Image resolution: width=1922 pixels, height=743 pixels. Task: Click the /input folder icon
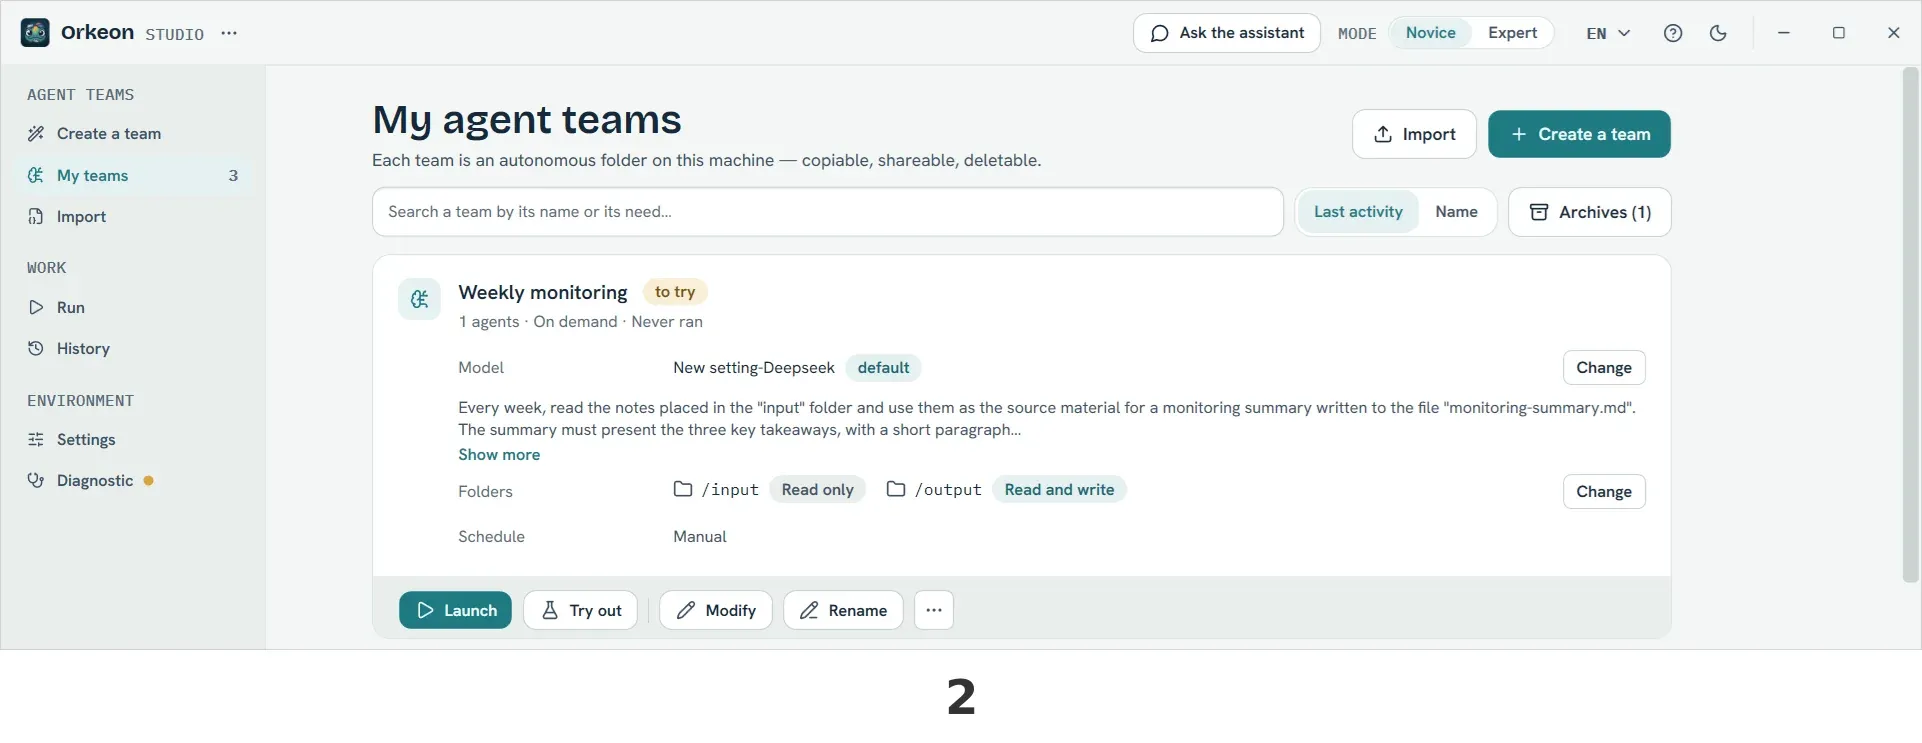pyautogui.click(x=683, y=489)
